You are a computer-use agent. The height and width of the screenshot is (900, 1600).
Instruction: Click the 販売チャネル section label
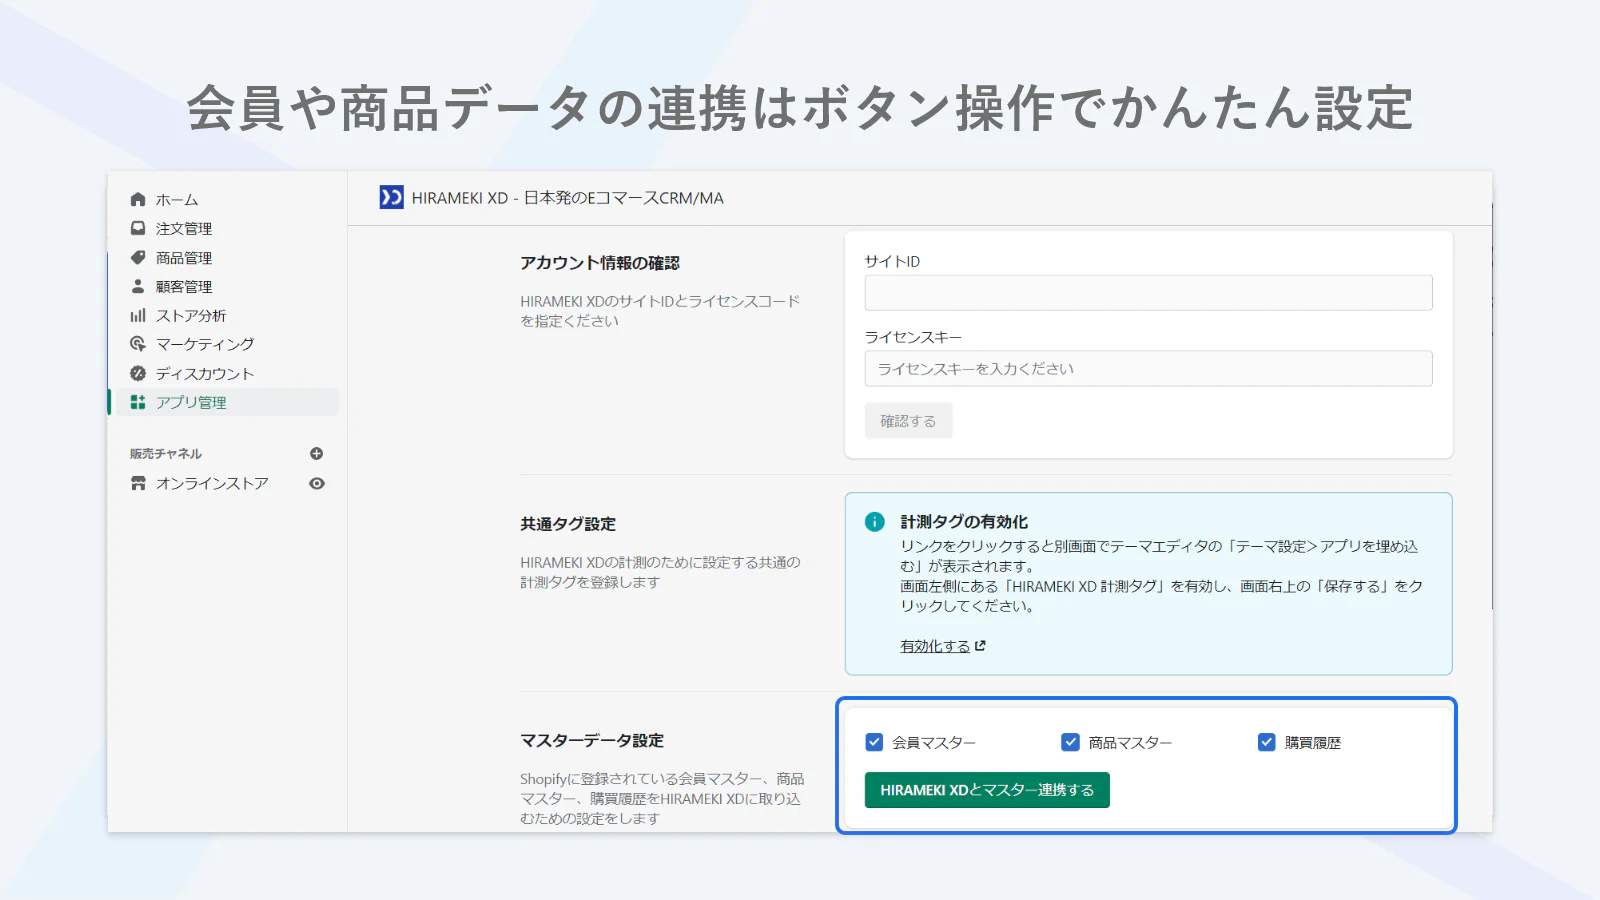point(166,453)
